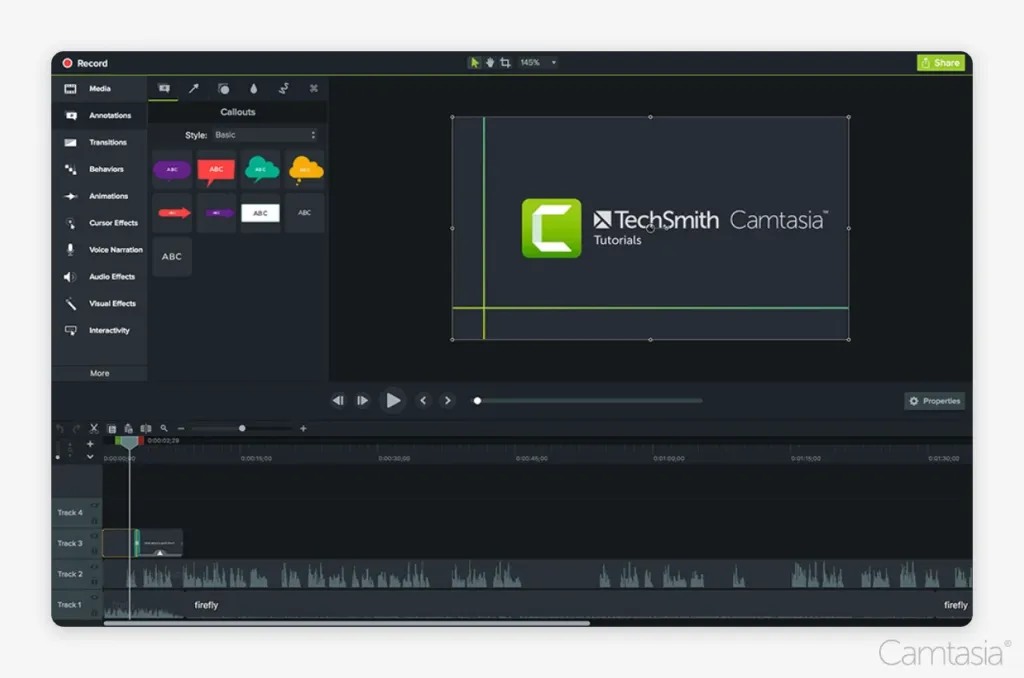Choose the large plain ABC text callout

pos(172,257)
